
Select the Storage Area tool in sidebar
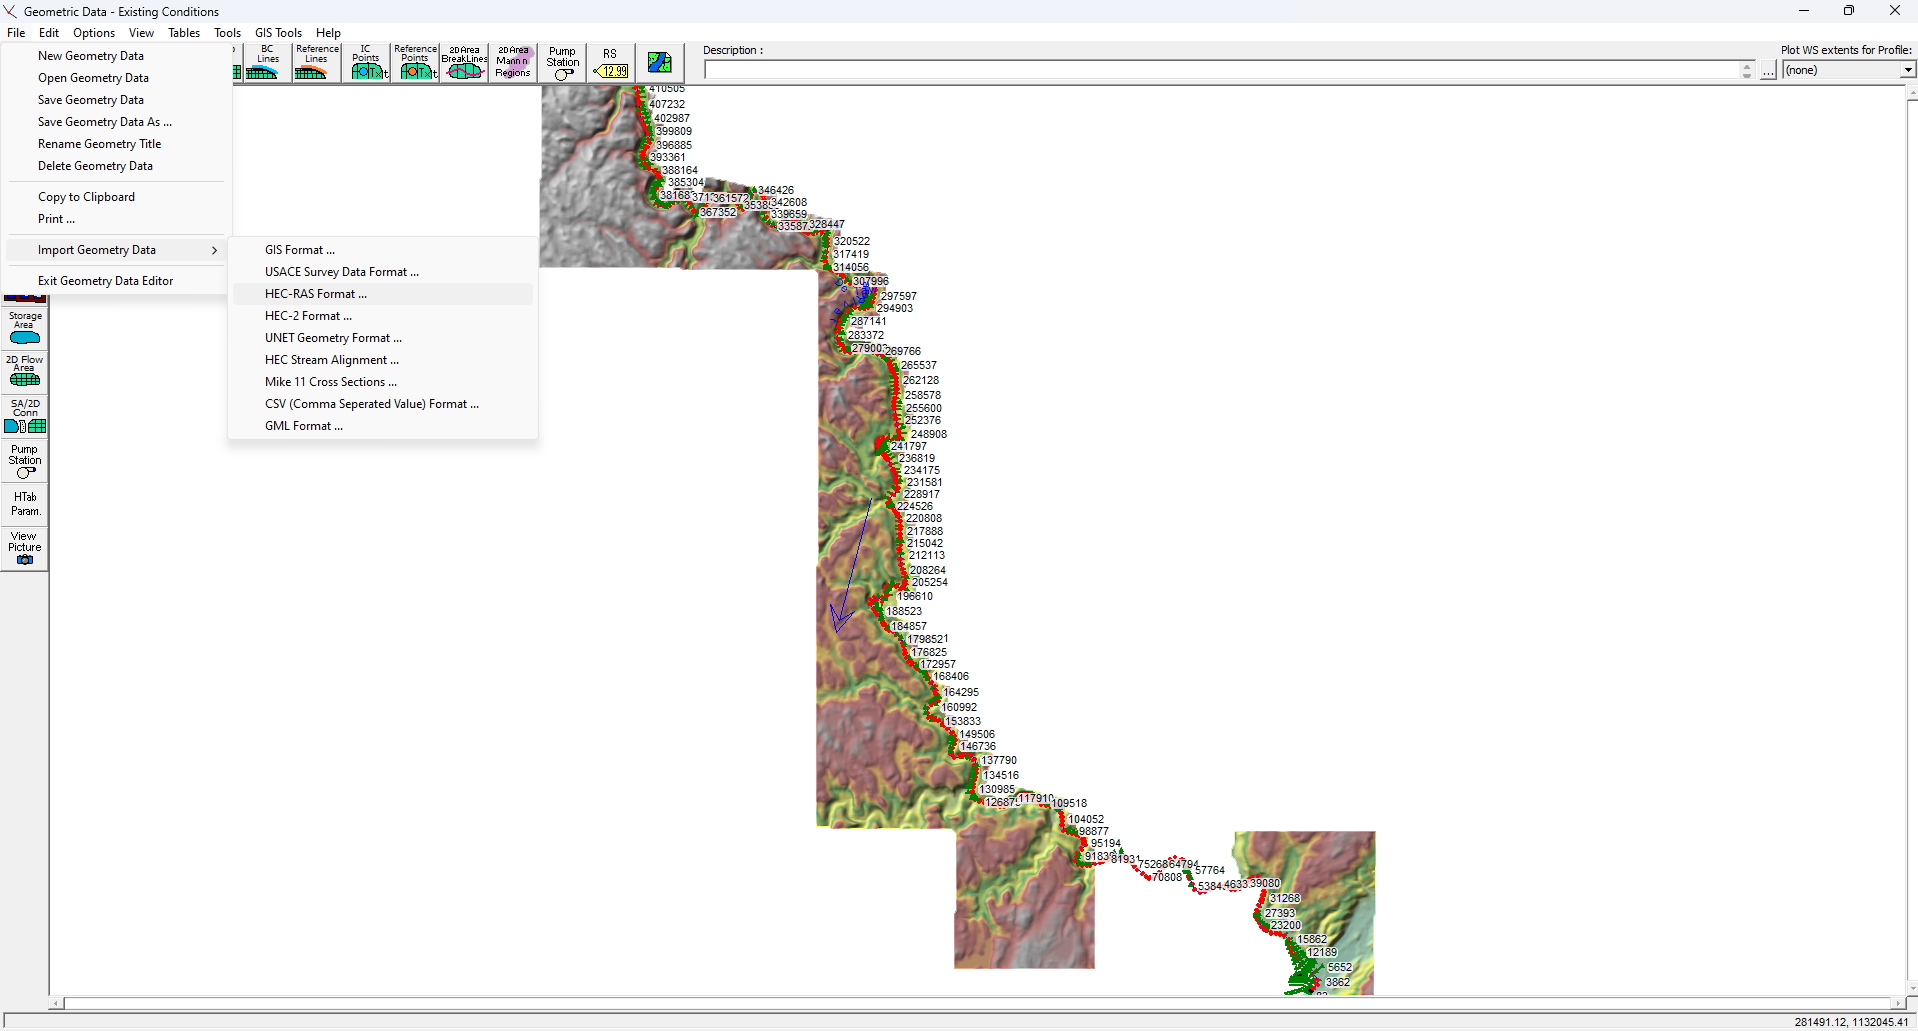click(x=25, y=328)
